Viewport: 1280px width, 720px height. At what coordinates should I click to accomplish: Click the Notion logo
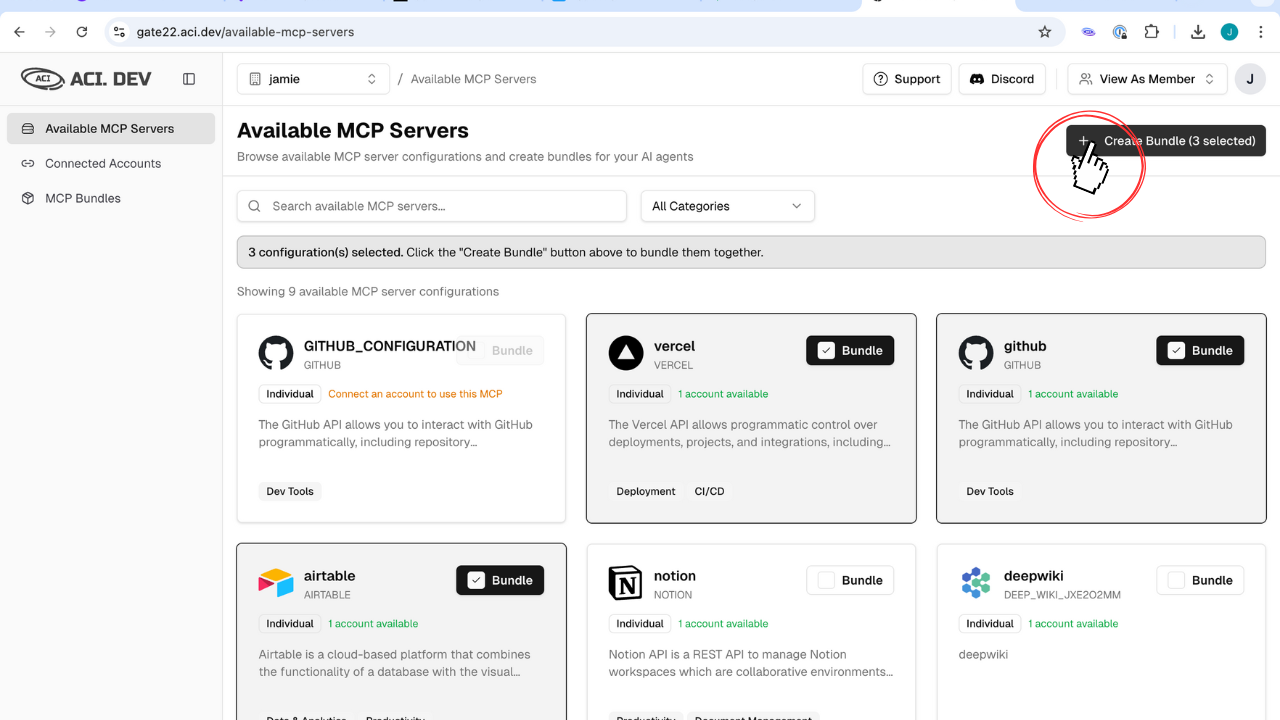pos(626,583)
